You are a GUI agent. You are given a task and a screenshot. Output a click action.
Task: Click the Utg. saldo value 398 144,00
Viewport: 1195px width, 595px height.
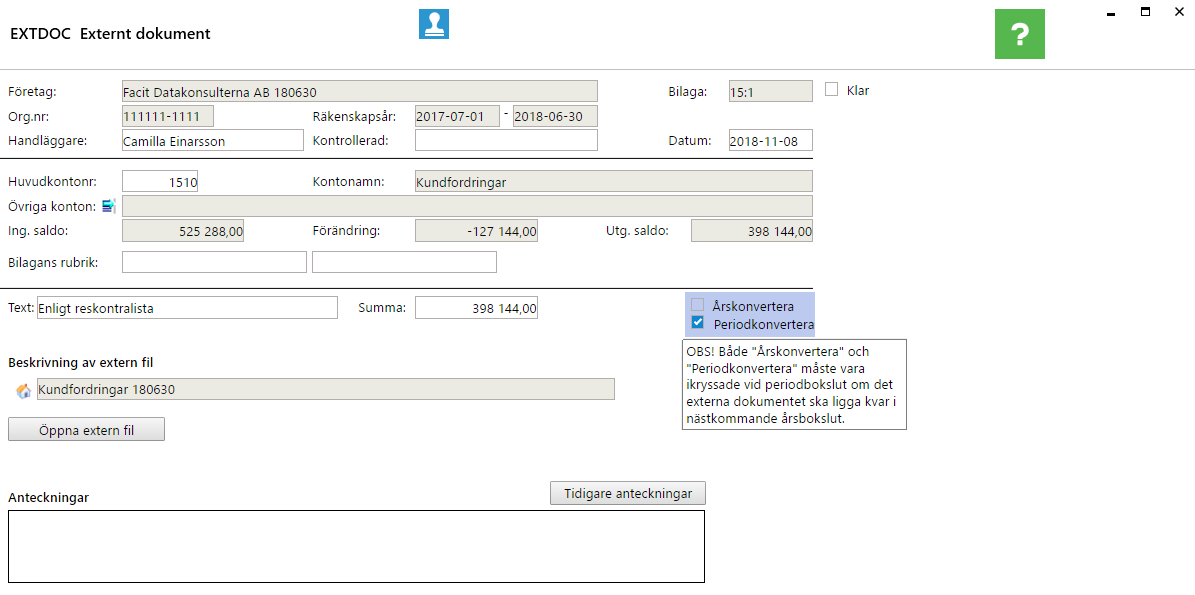pyautogui.click(x=752, y=231)
